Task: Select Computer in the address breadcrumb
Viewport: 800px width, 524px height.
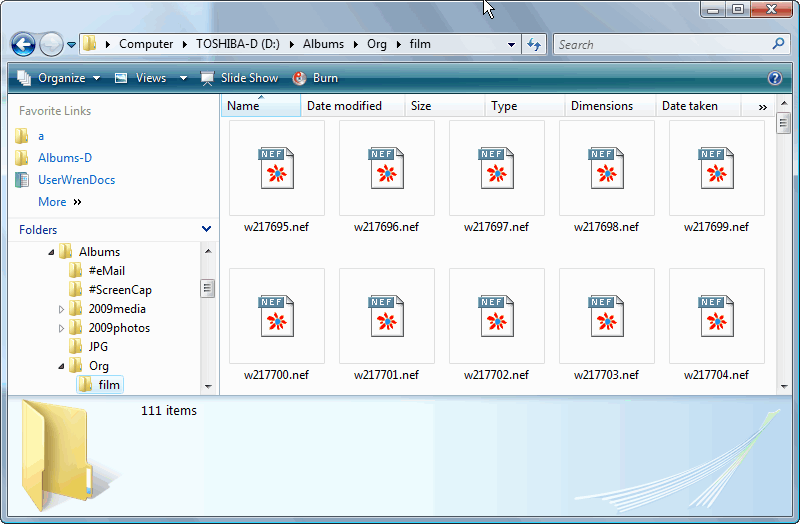Action: point(146,44)
